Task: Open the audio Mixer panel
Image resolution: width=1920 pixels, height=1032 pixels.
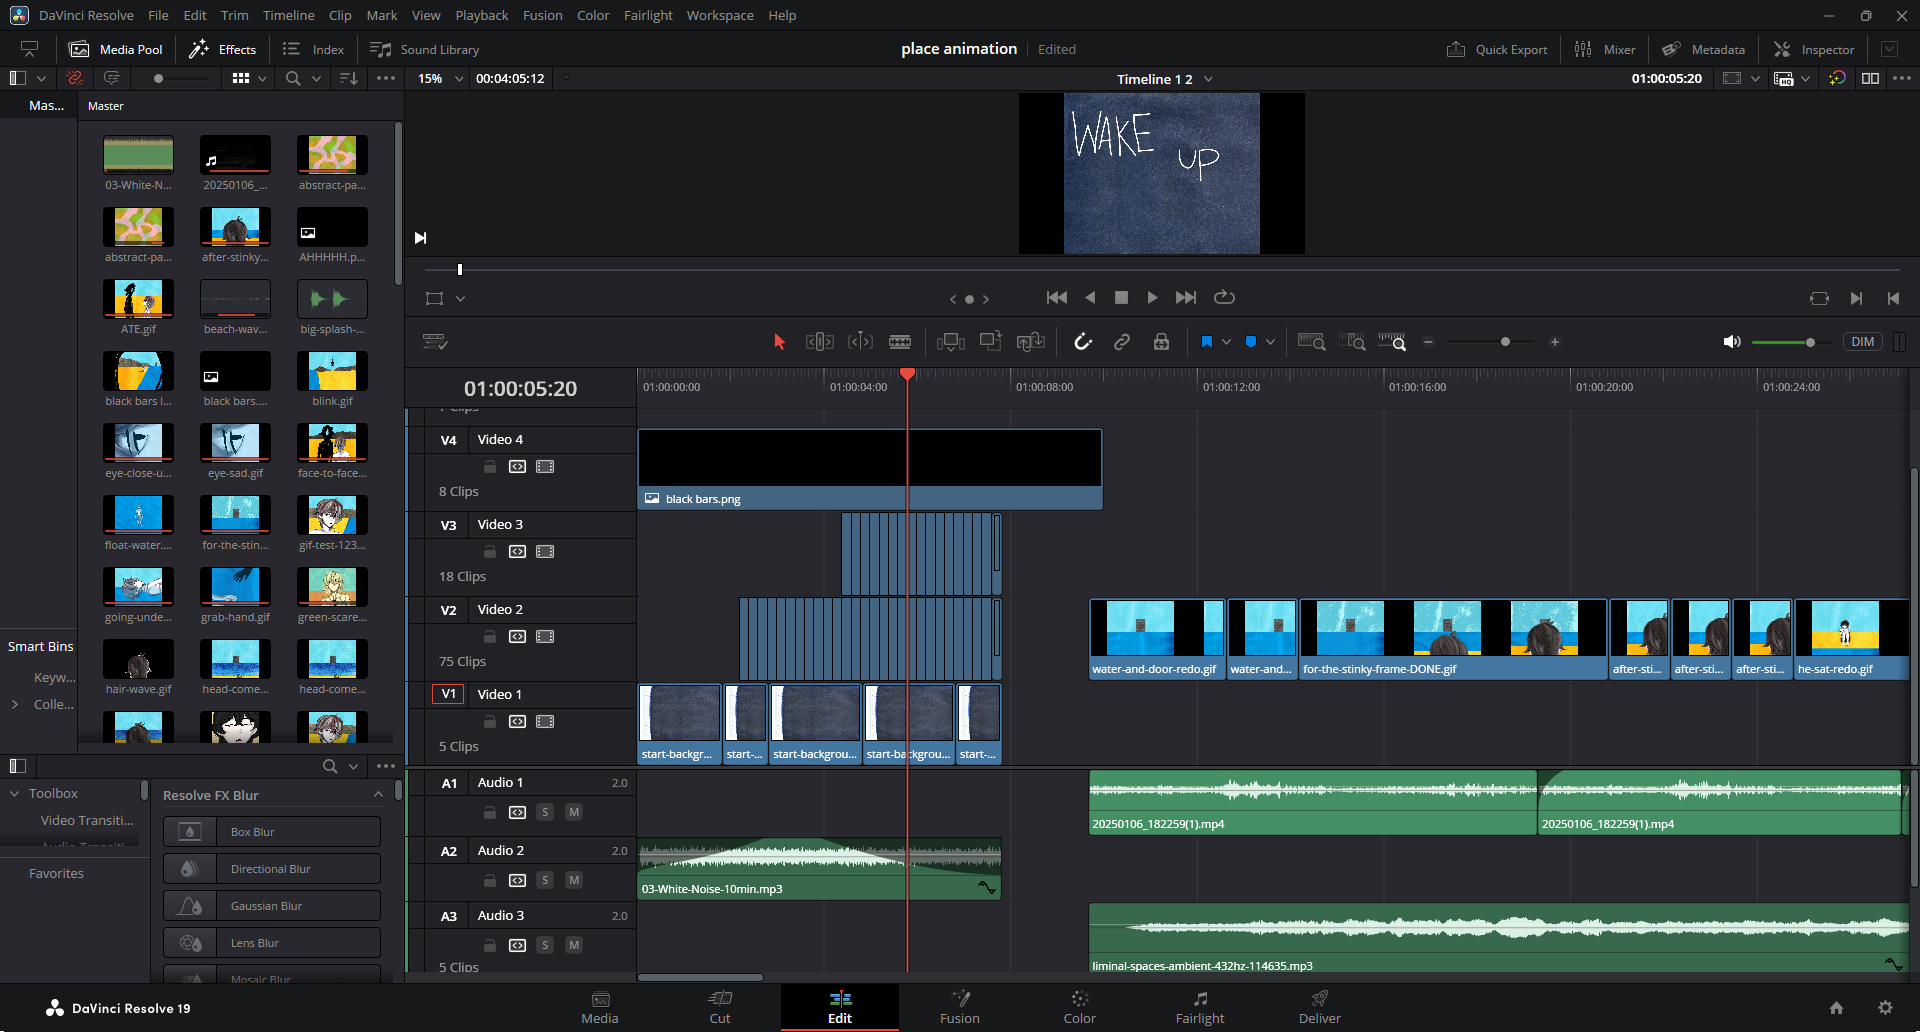Action: (1605, 49)
